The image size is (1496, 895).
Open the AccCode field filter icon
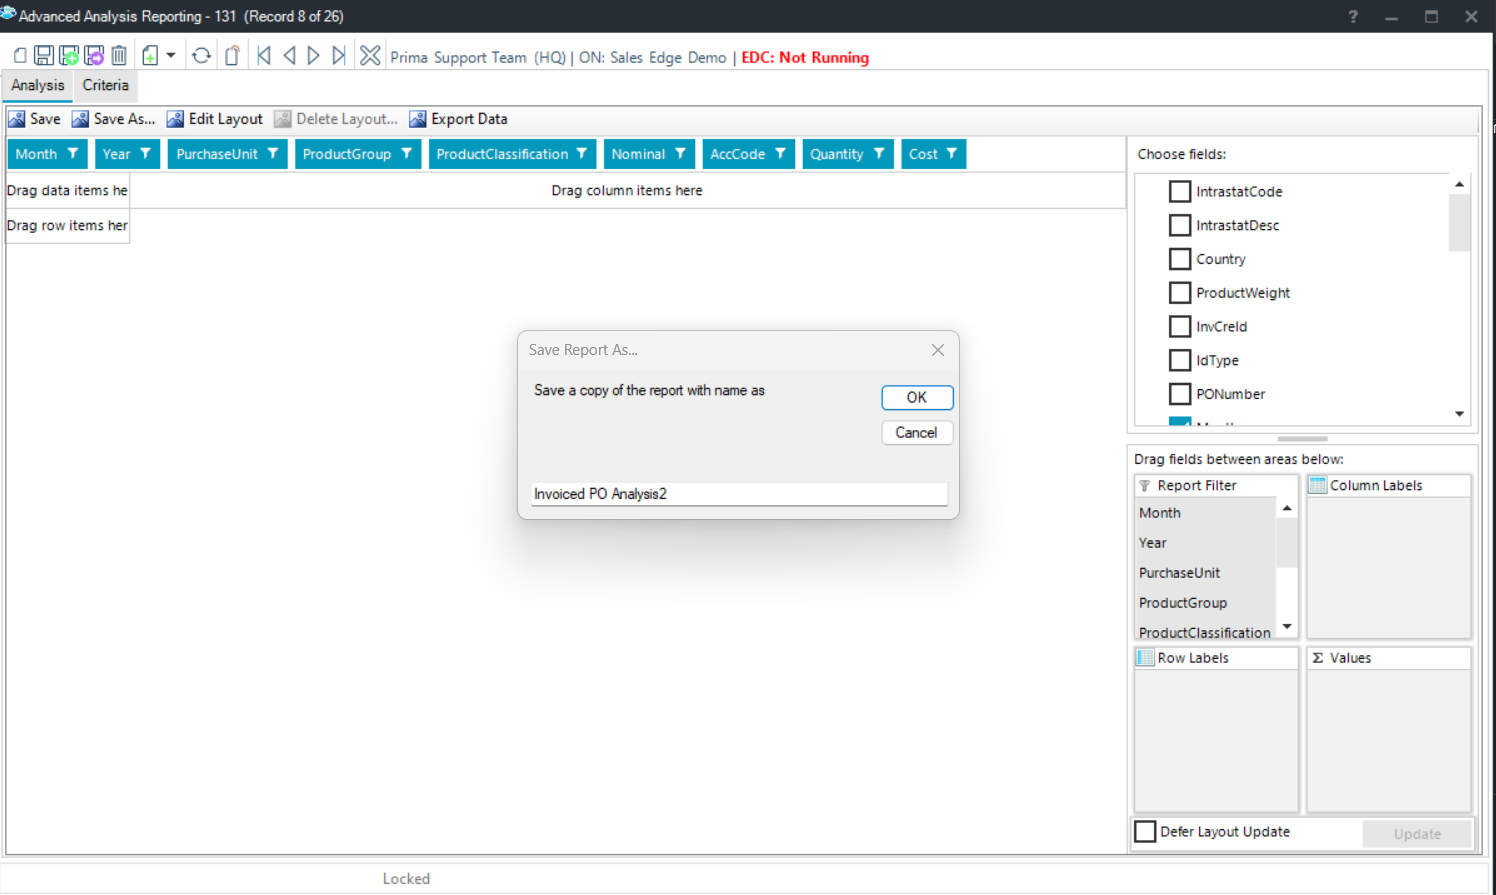click(781, 154)
